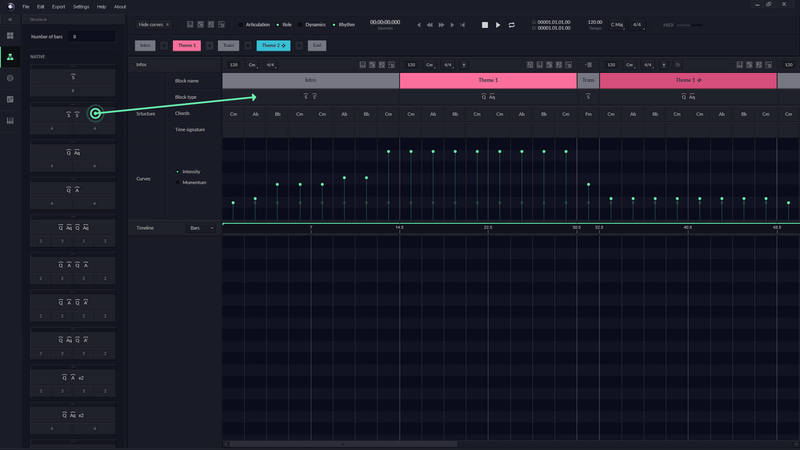
Task: Click the rewind transport icon
Action: tap(430, 25)
